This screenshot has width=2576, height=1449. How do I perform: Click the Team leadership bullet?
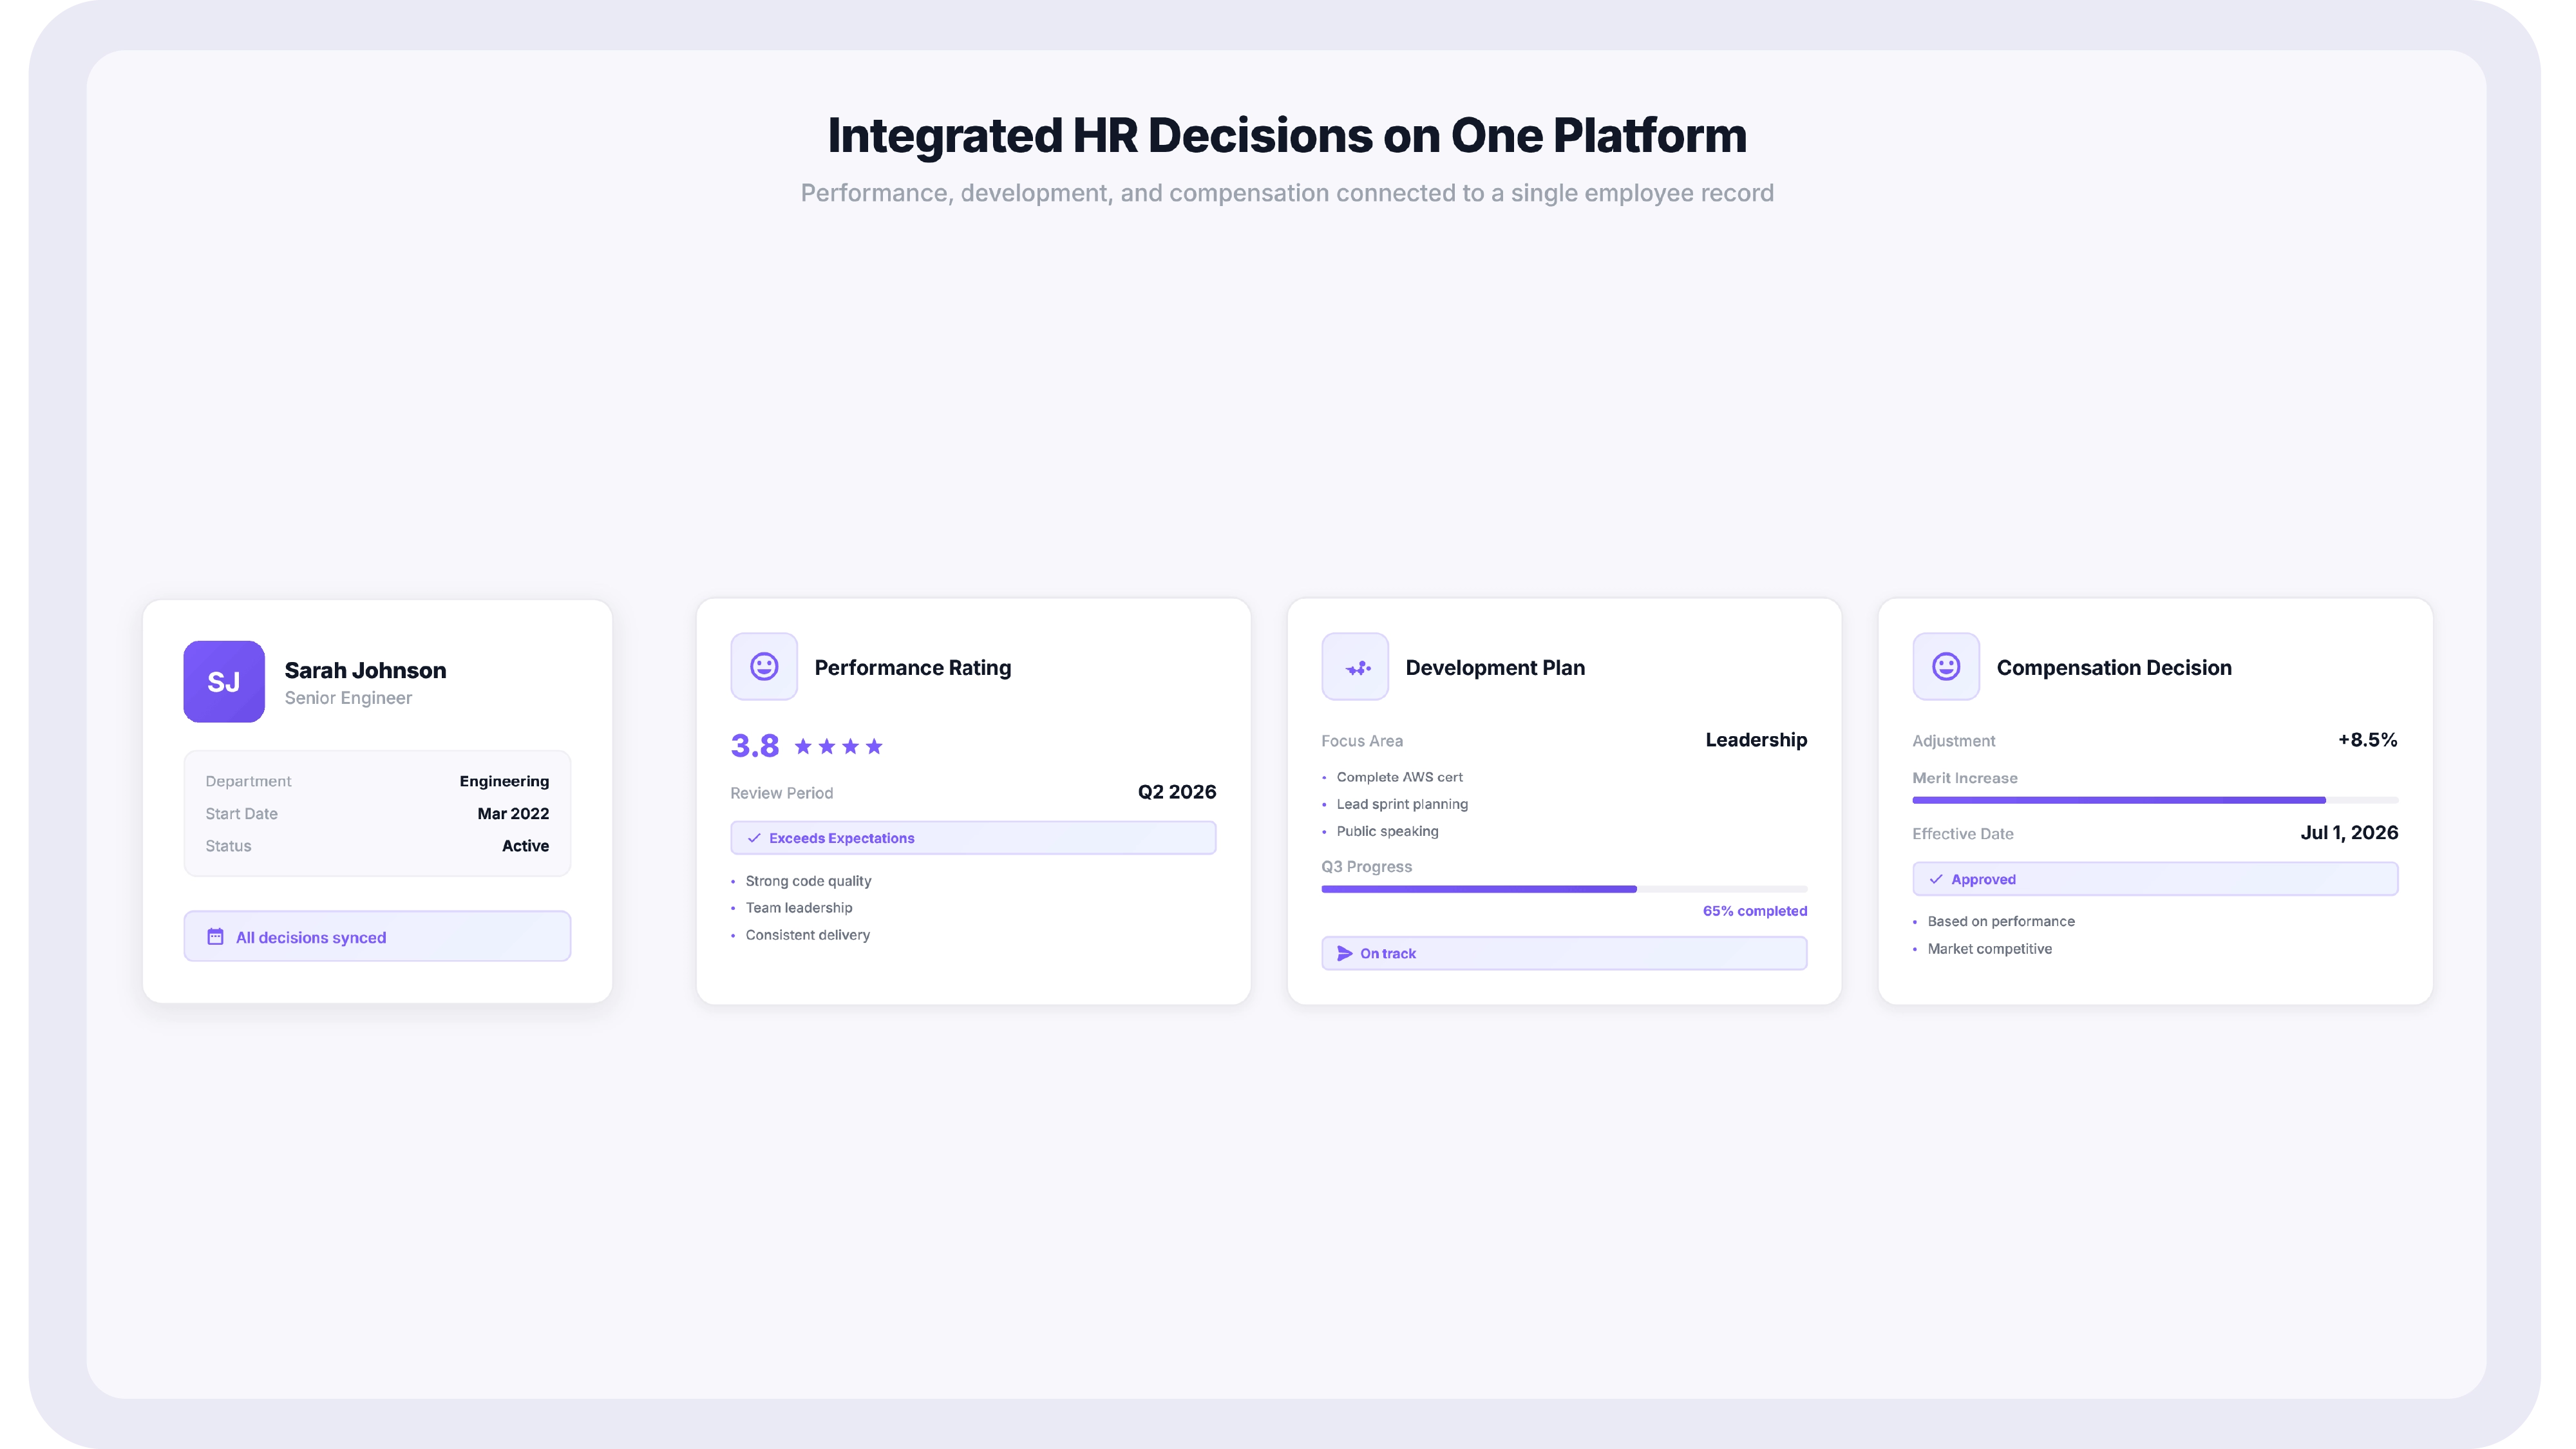(x=799, y=908)
